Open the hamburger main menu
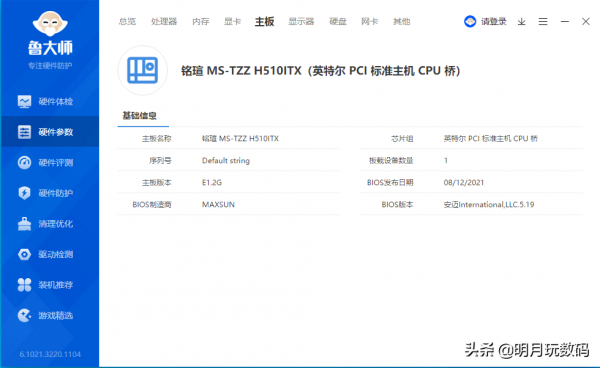600x368 pixels. click(x=543, y=22)
